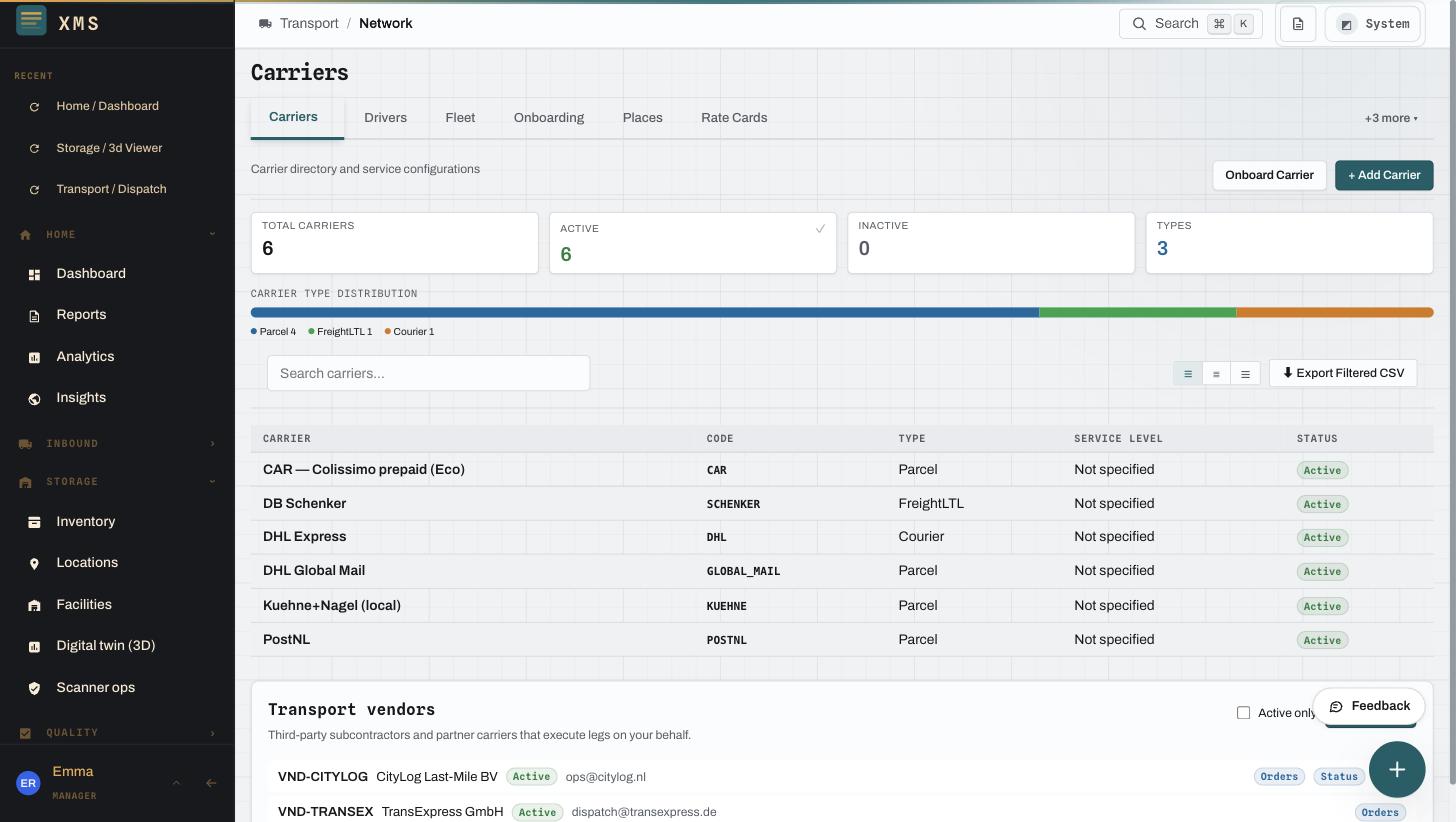Click the Inbound section truck icon
Screen dimensions: 1456x822
tap(25, 444)
